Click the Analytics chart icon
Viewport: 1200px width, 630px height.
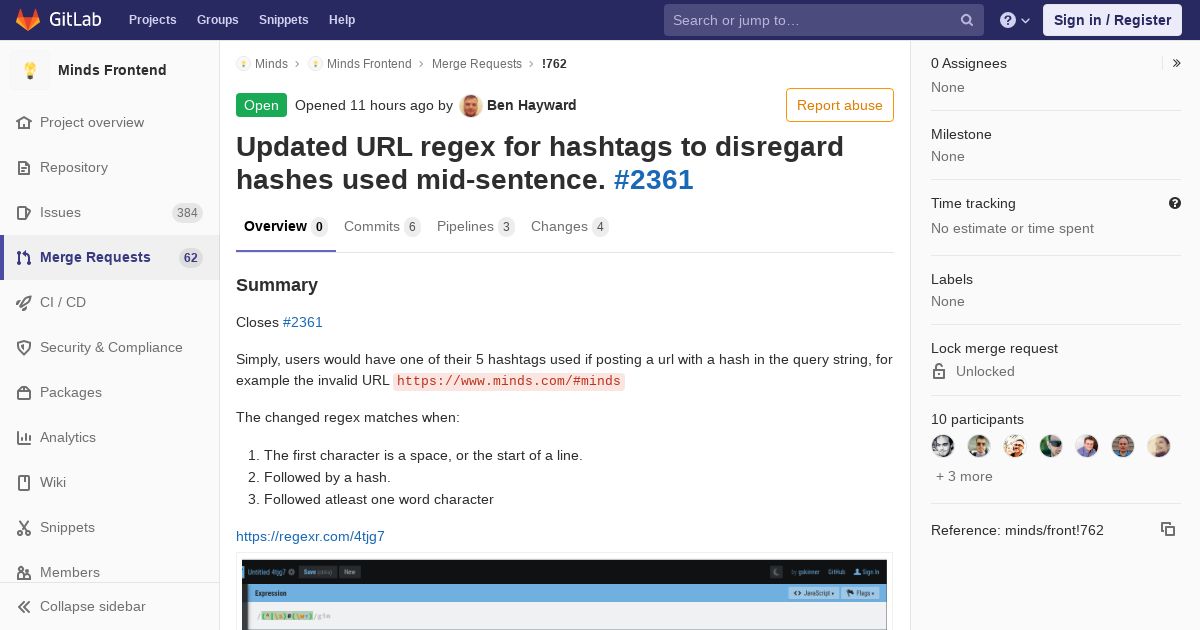pyautogui.click(x=24, y=437)
